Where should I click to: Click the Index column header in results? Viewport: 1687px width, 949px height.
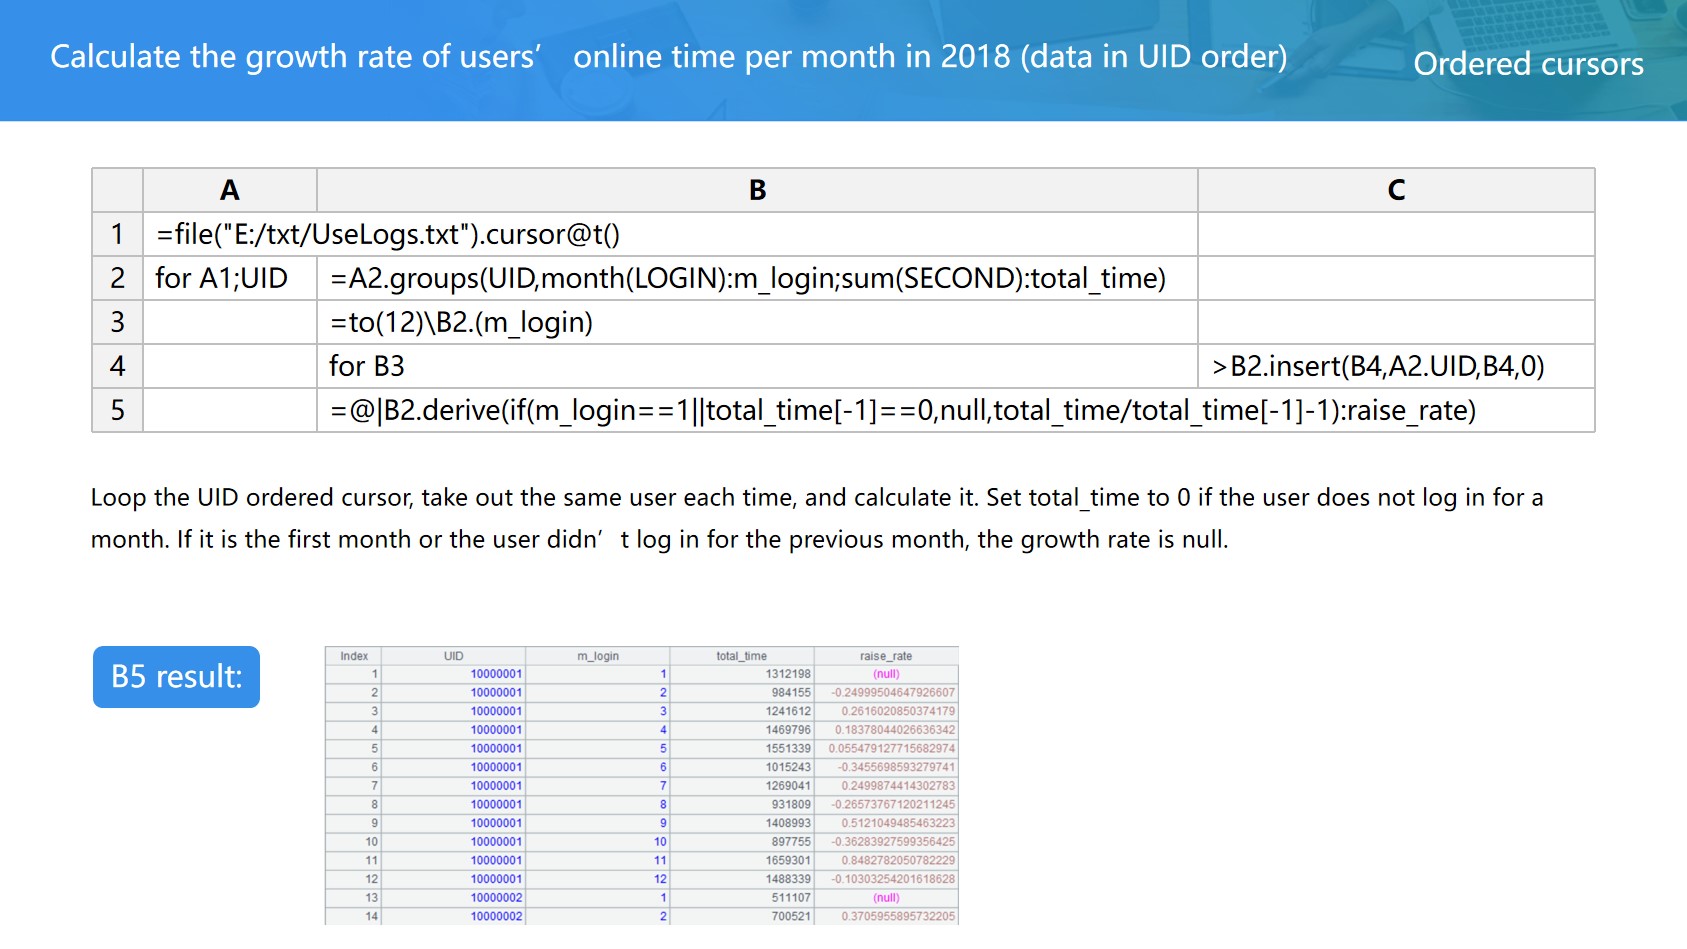(354, 656)
